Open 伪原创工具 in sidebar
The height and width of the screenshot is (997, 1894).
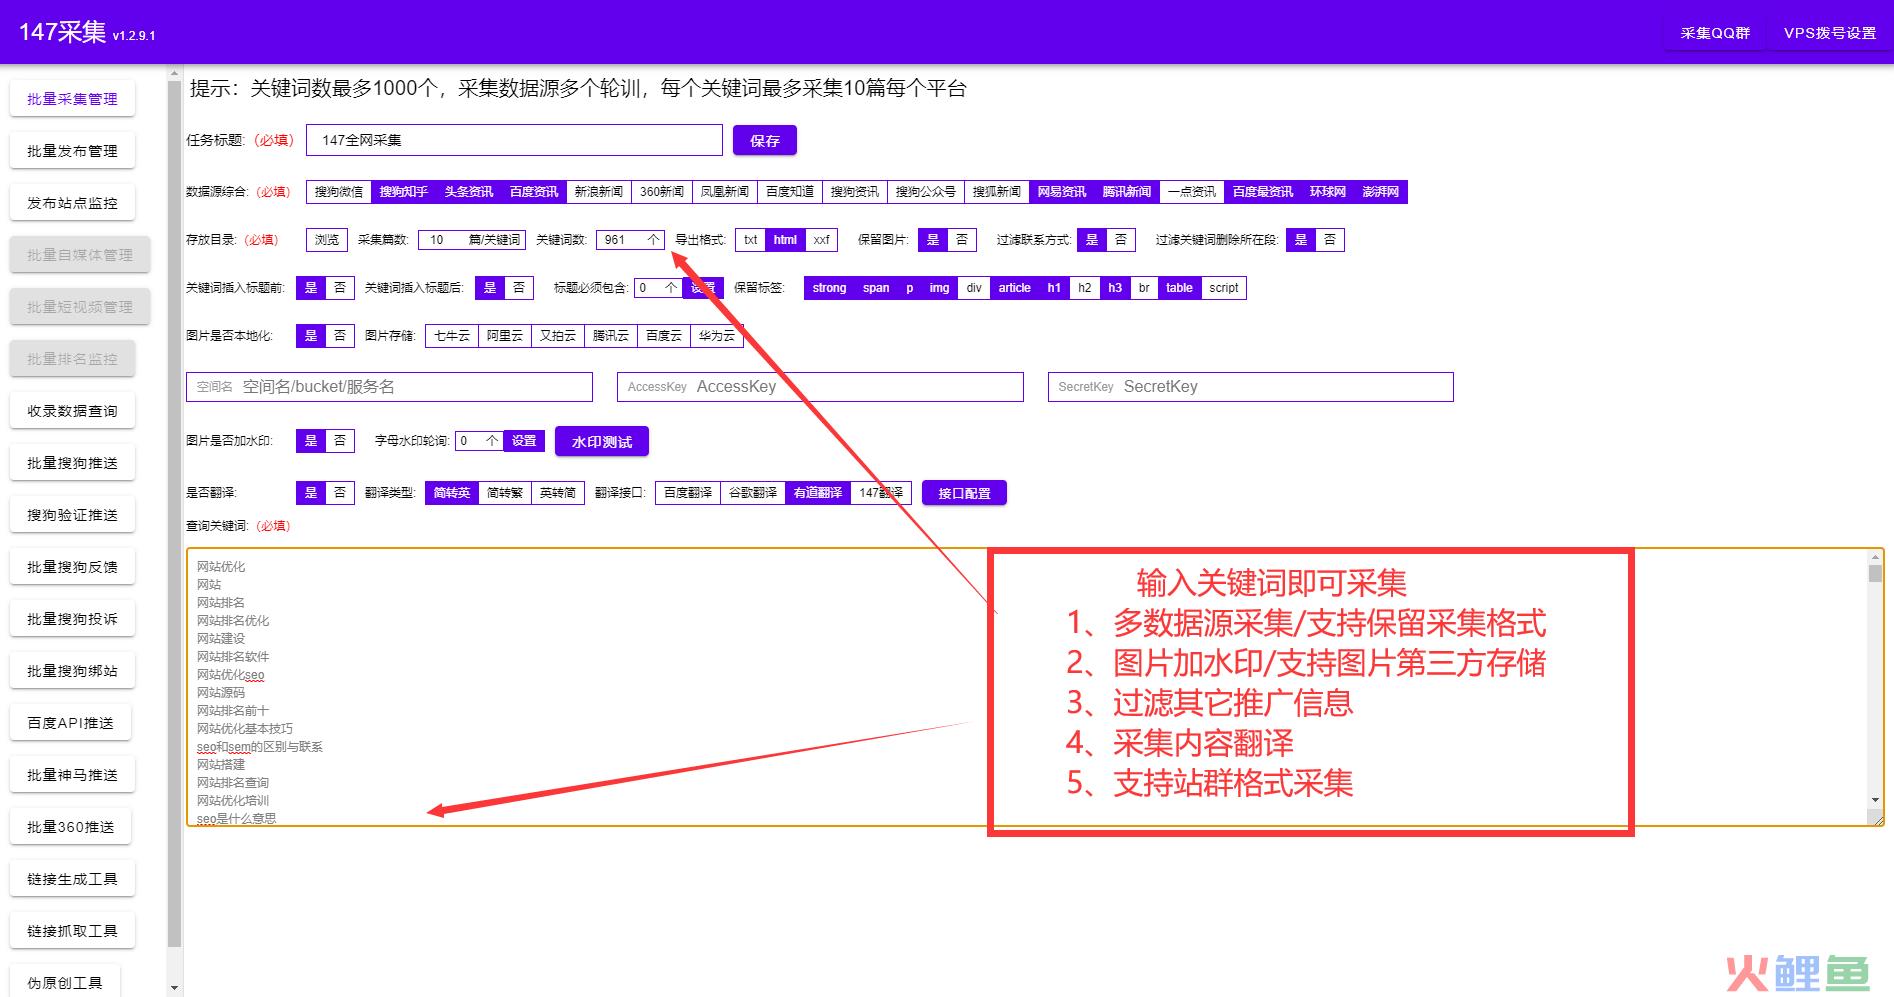(x=65, y=983)
